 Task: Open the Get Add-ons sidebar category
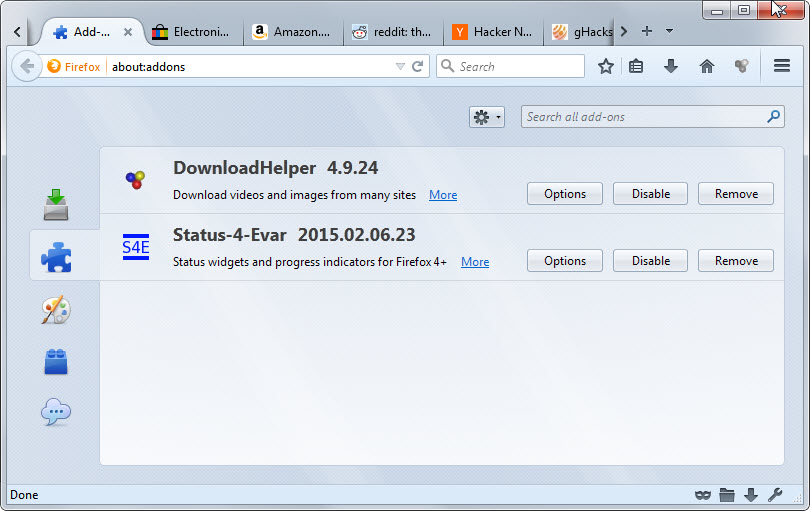pos(56,205)
